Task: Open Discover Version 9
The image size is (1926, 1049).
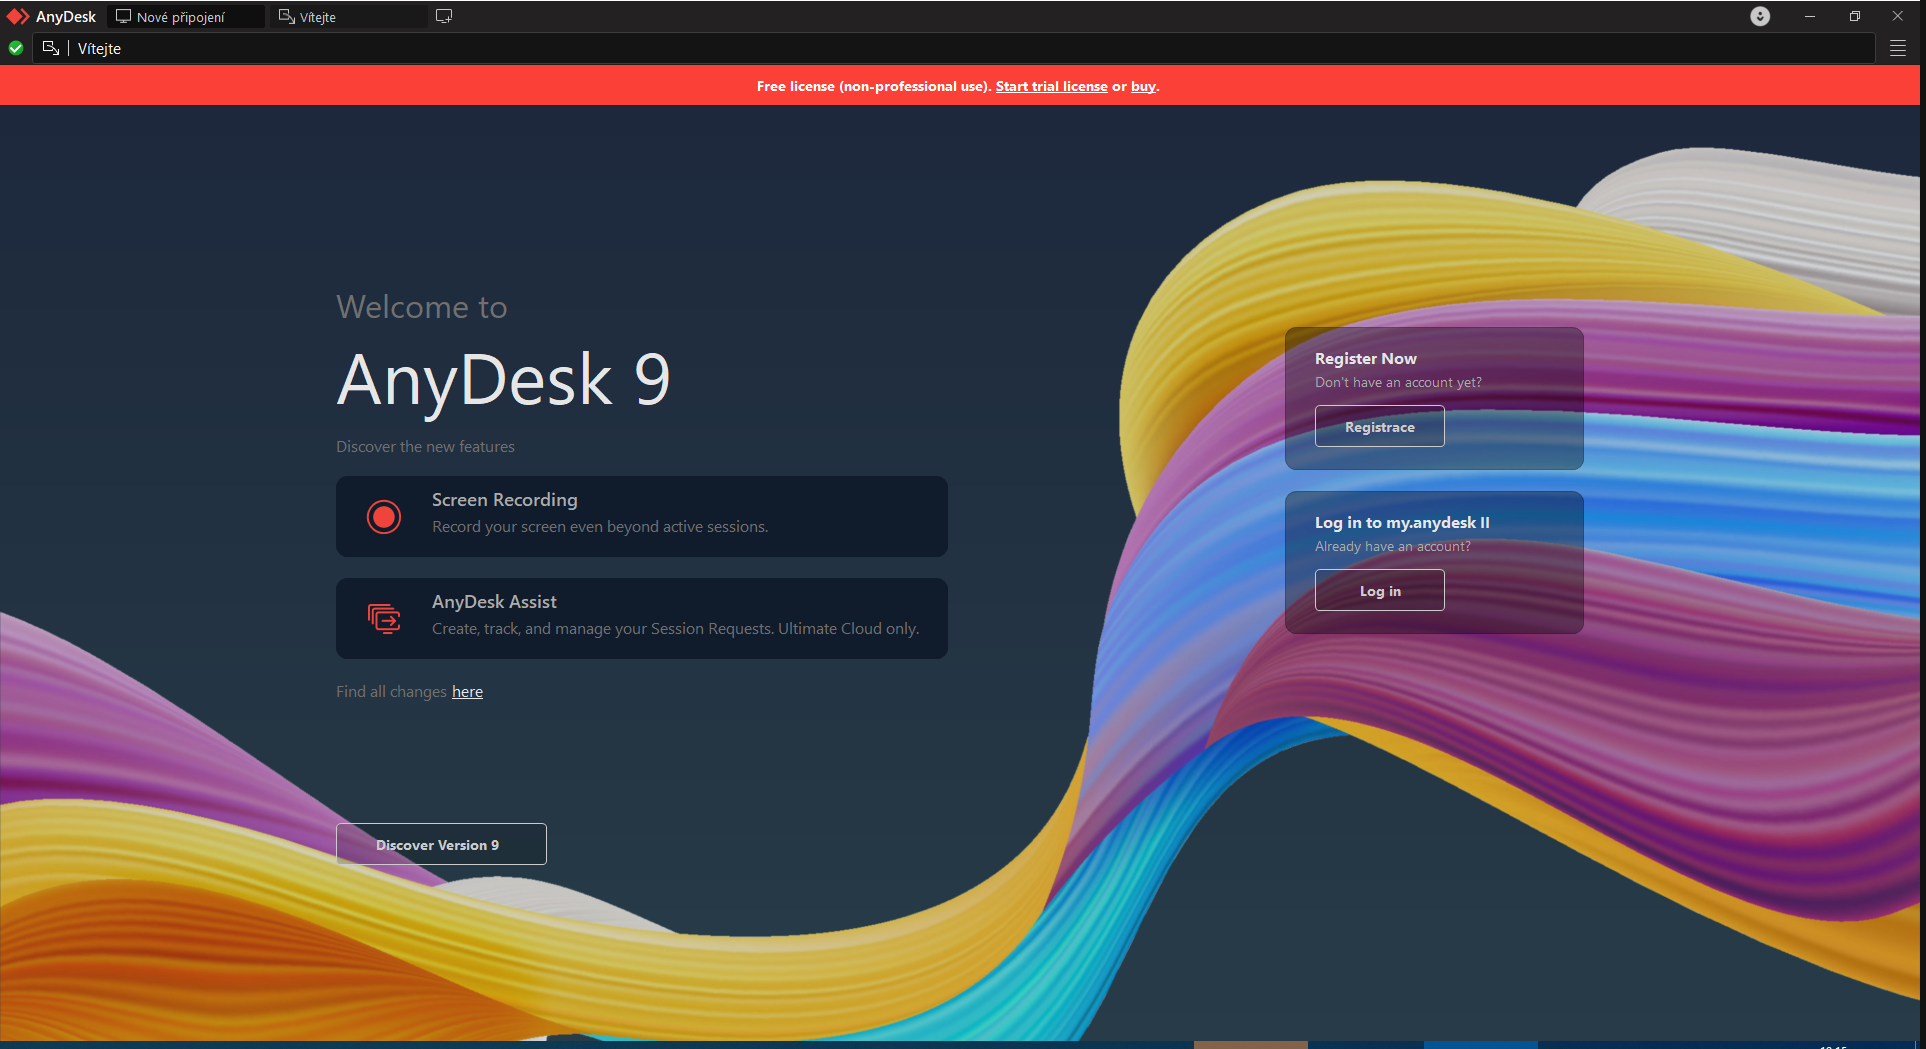Action: (x=441, y=844)
